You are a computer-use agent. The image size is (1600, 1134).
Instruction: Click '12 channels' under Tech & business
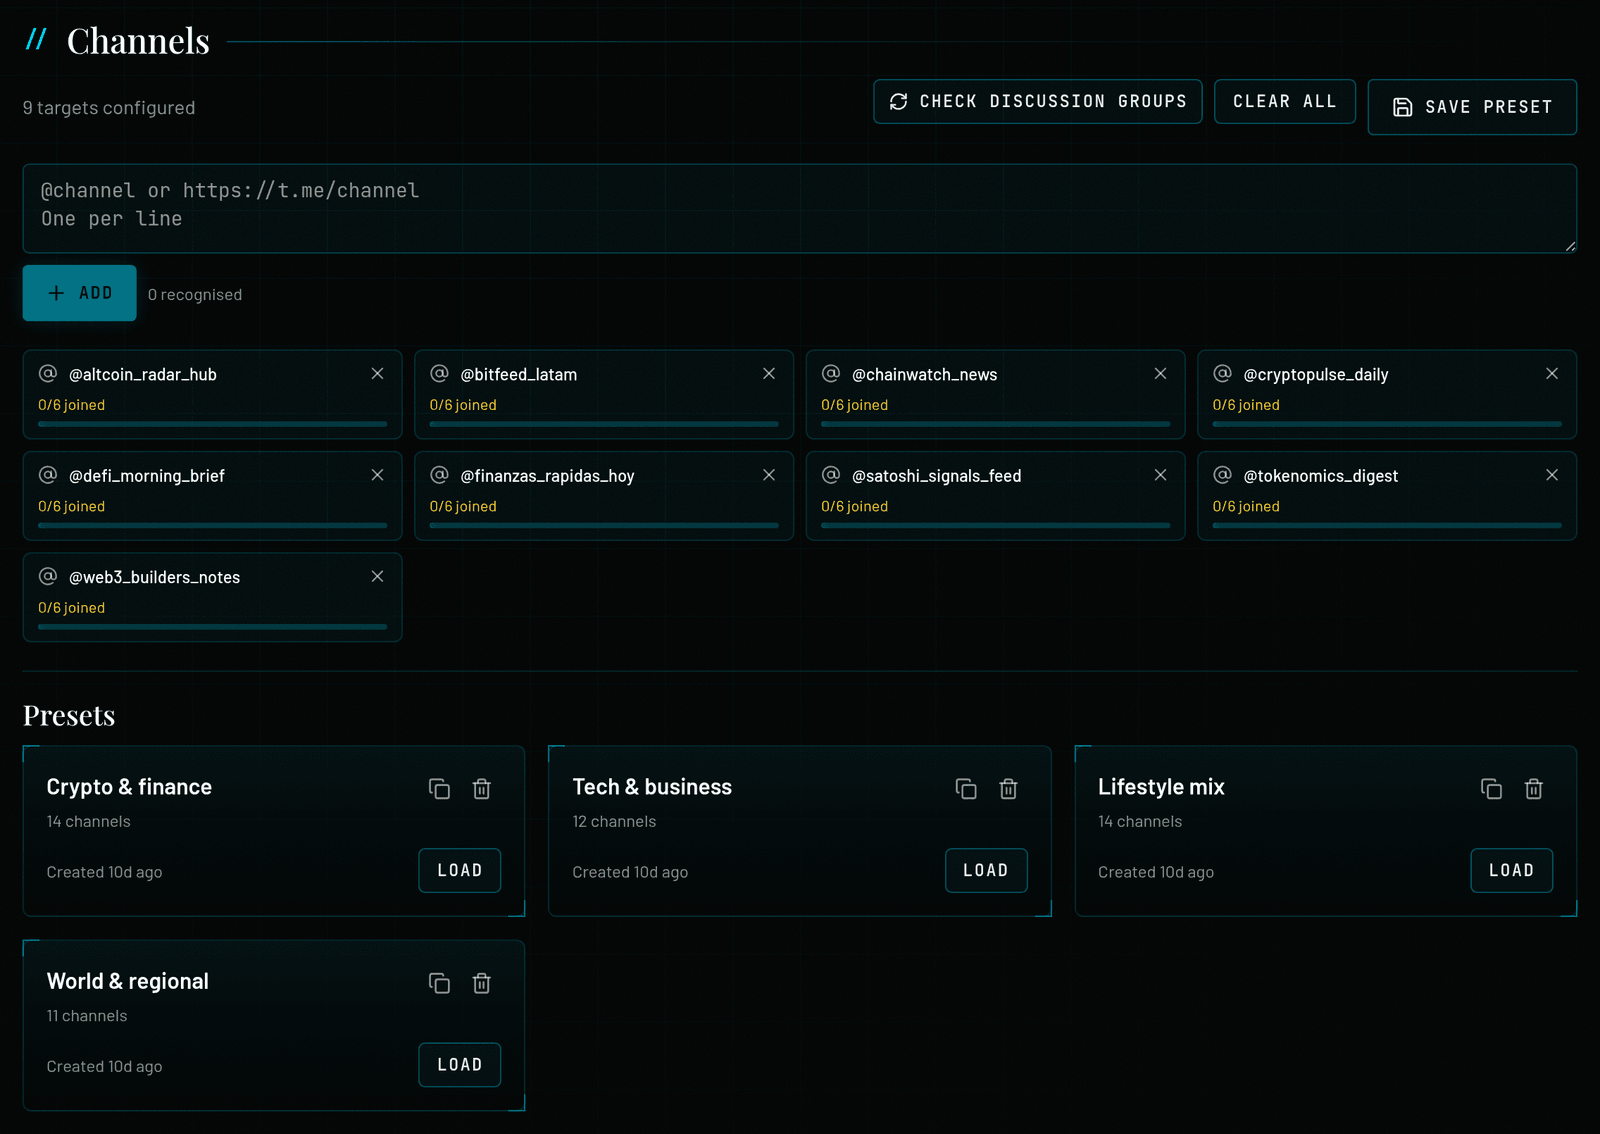coord(614,821)
